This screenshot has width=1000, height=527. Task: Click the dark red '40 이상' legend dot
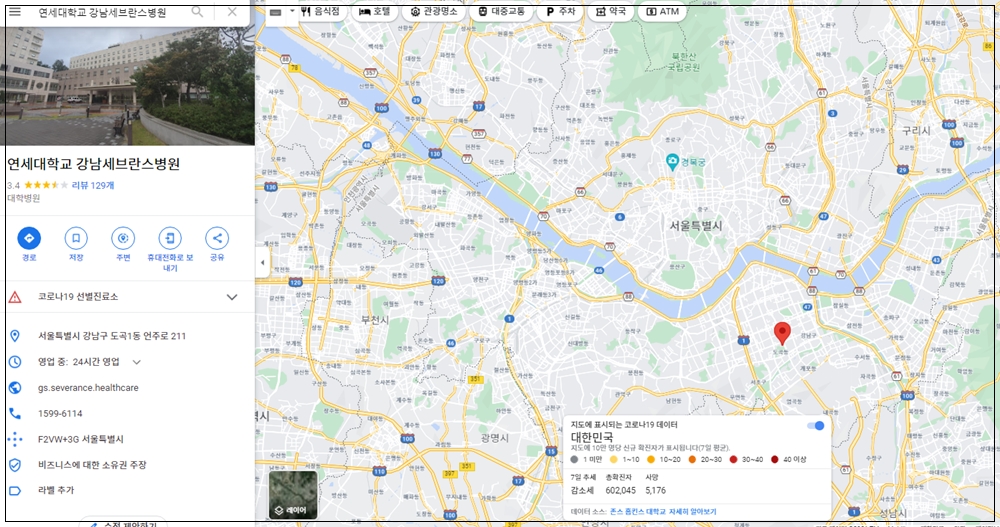point(774,459)
